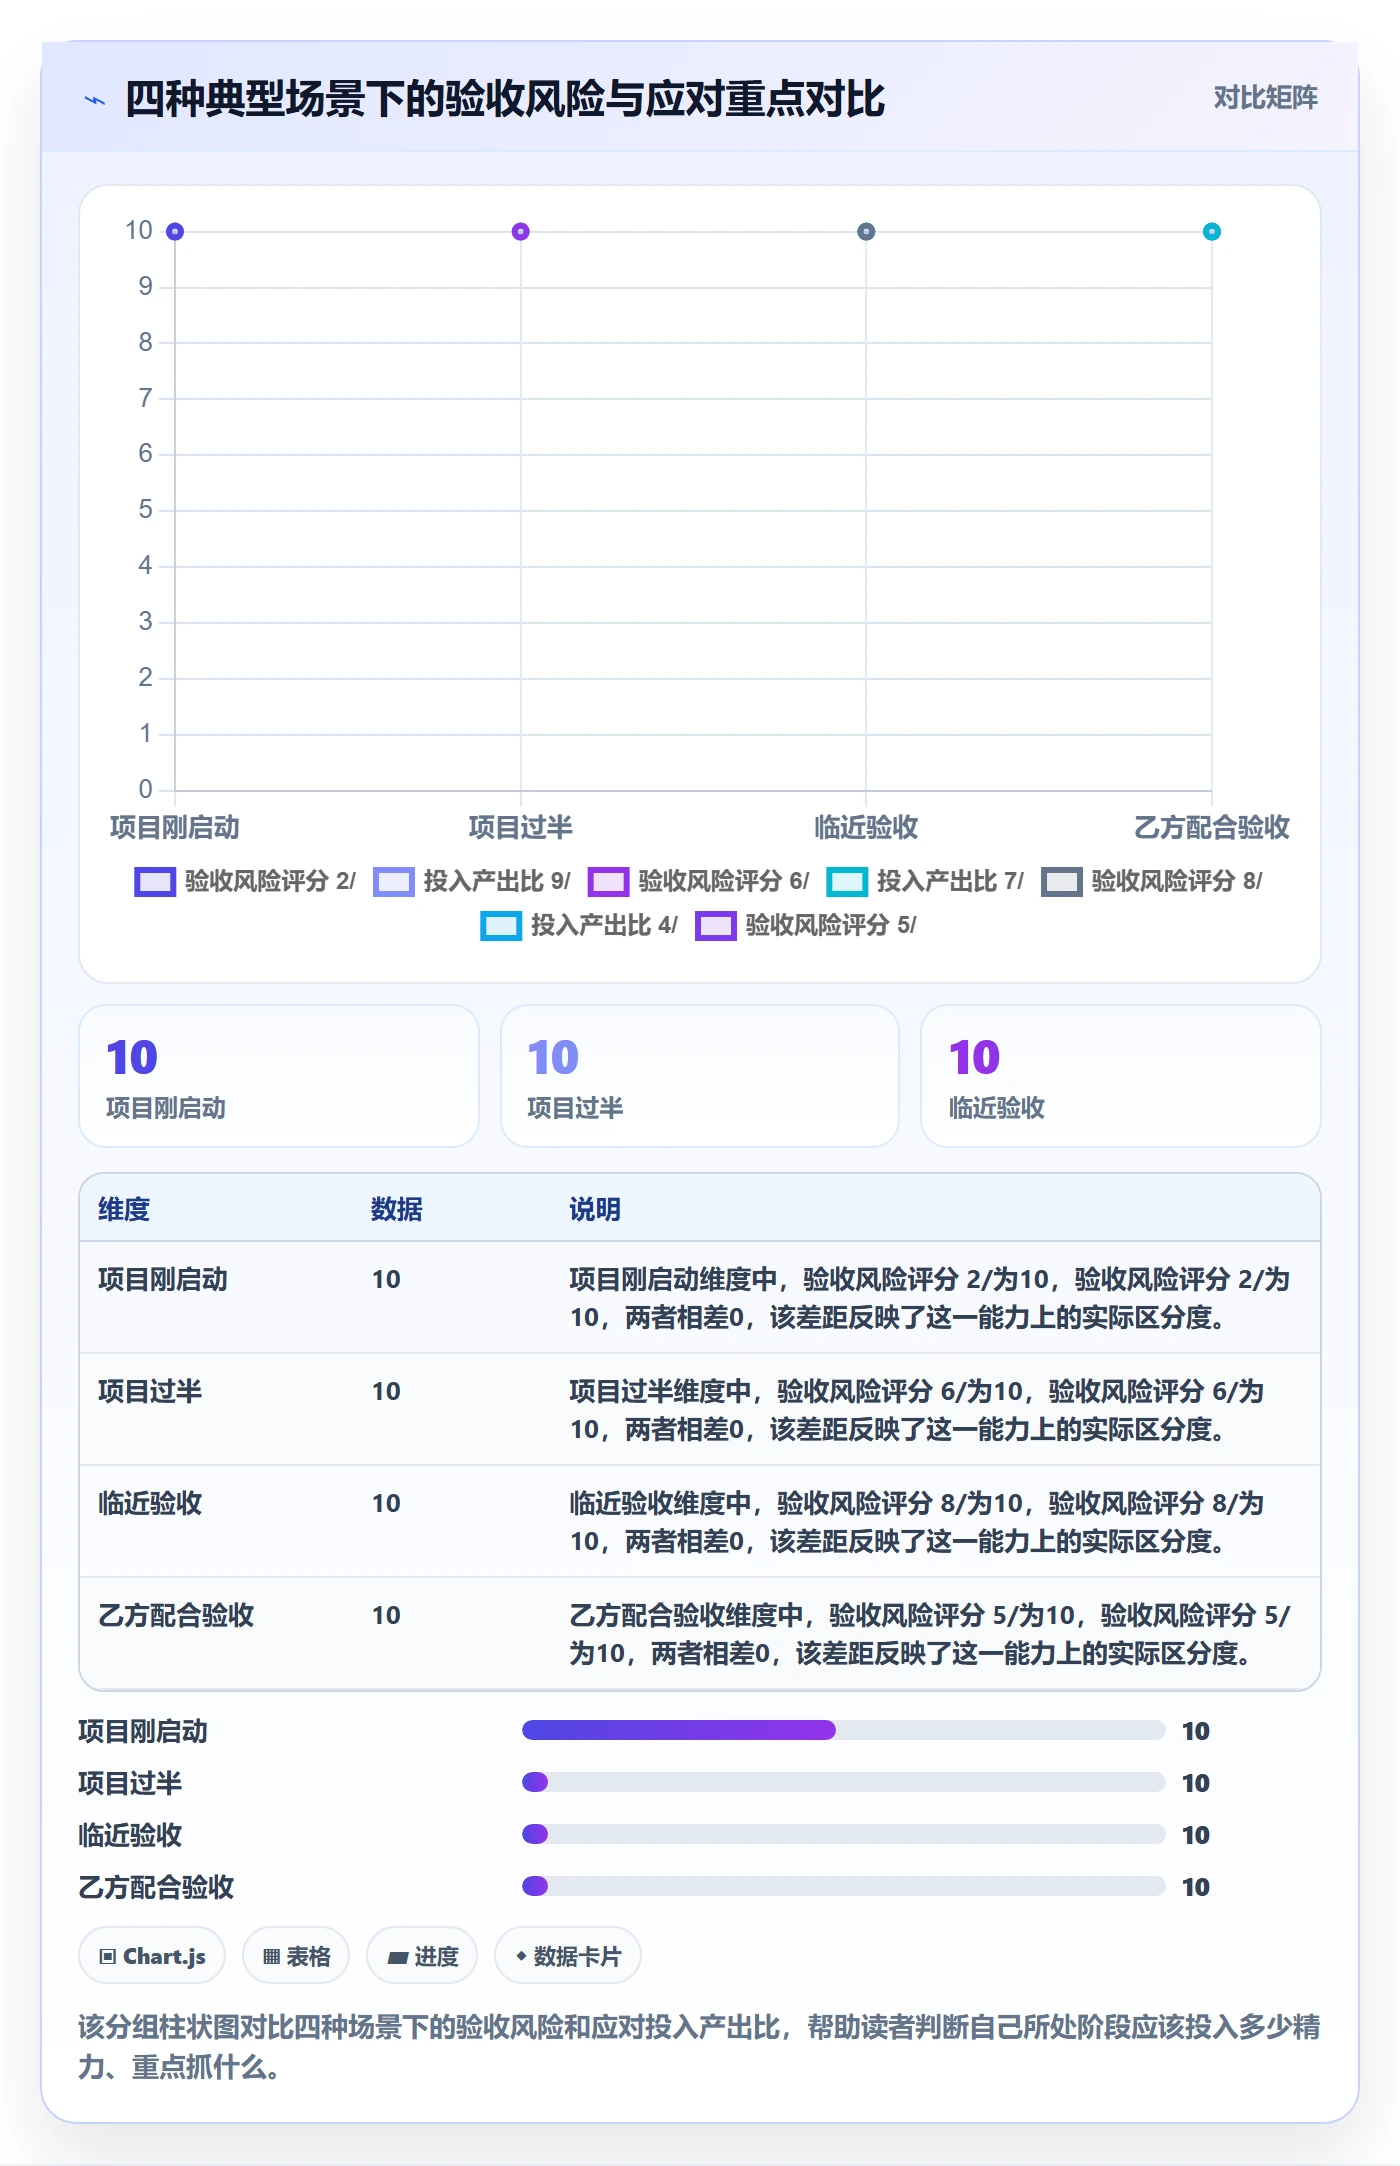Image resolution: width=1400 pixels, height=2166 pixels.
Task: Click the 数据卡片 tag chip
Action: coord(568,1956)
